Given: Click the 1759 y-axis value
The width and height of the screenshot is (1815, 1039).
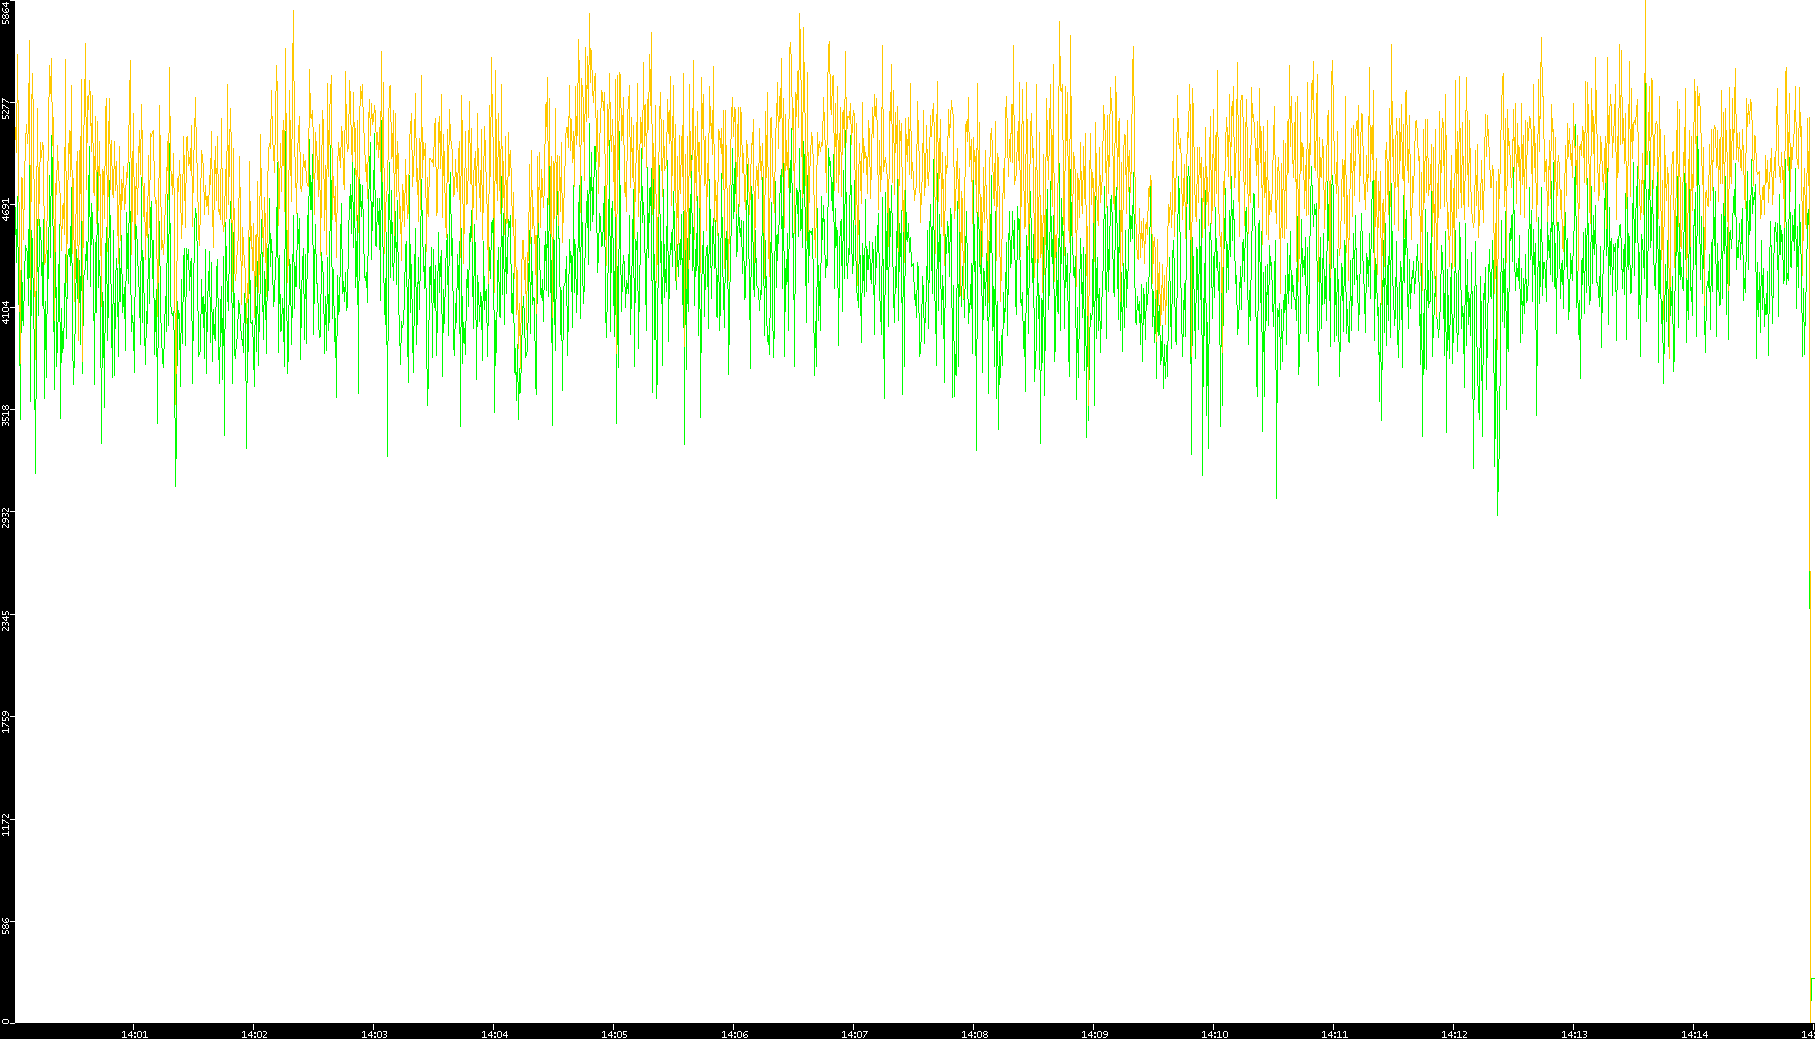Looking at the screenshot, I should pyautogui.click(x=7, y=722).
